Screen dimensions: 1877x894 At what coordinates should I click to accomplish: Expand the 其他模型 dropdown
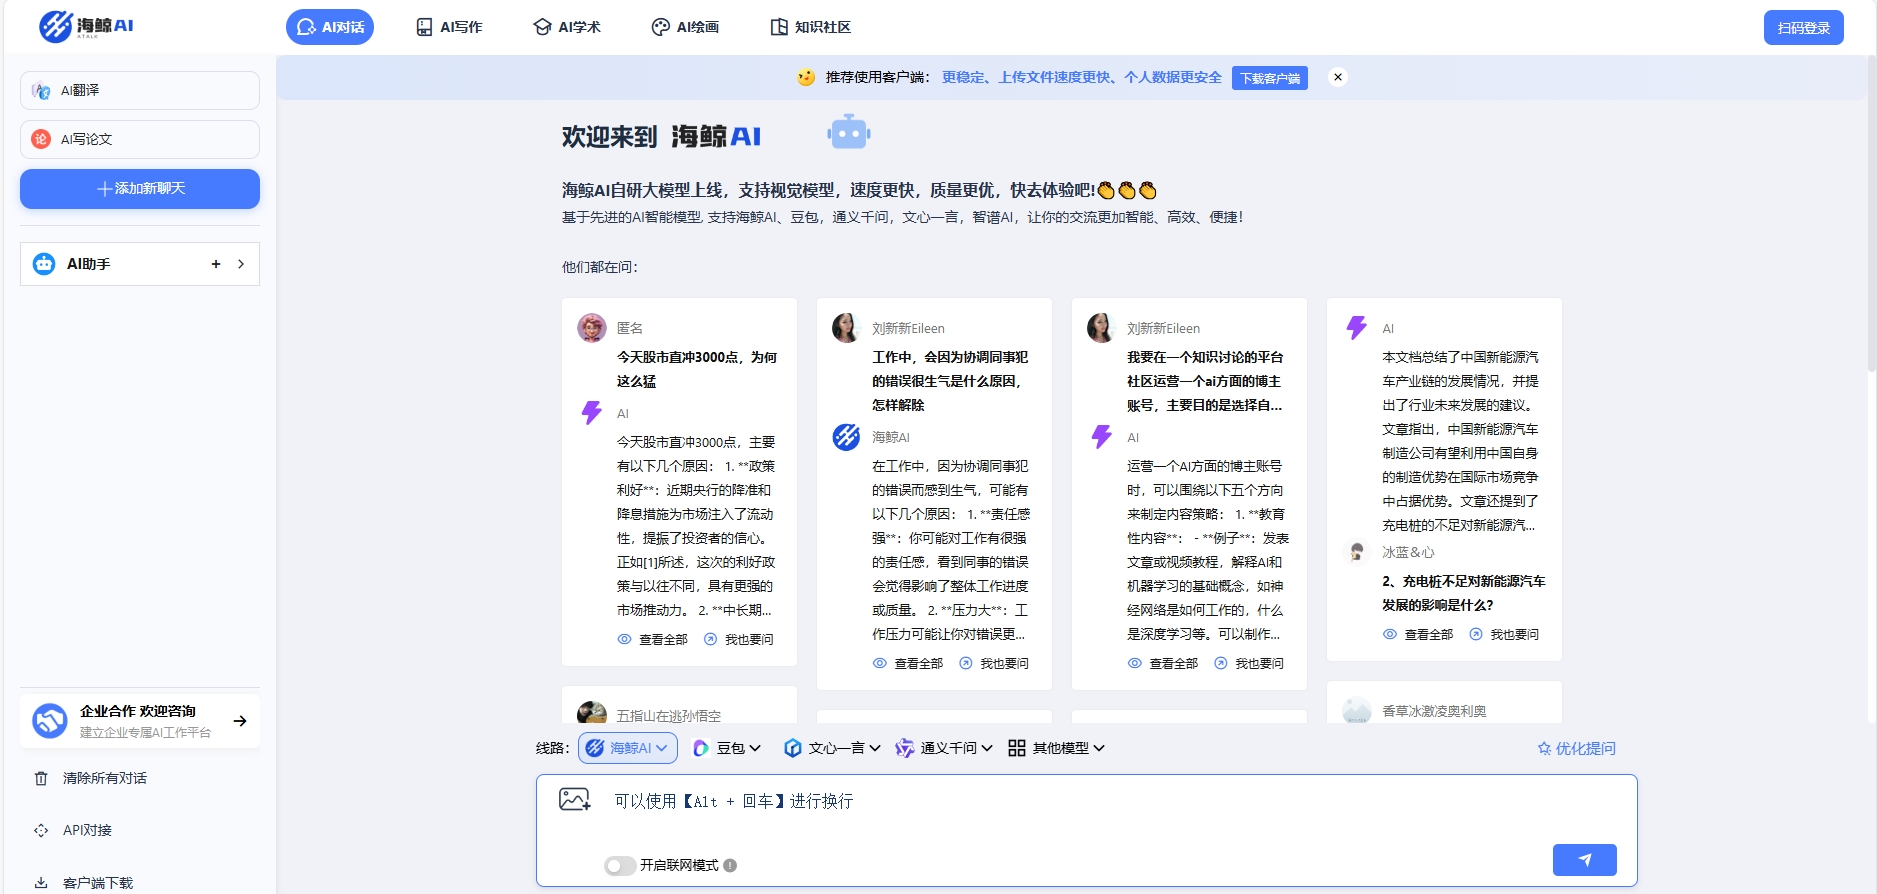(1056, 748)
